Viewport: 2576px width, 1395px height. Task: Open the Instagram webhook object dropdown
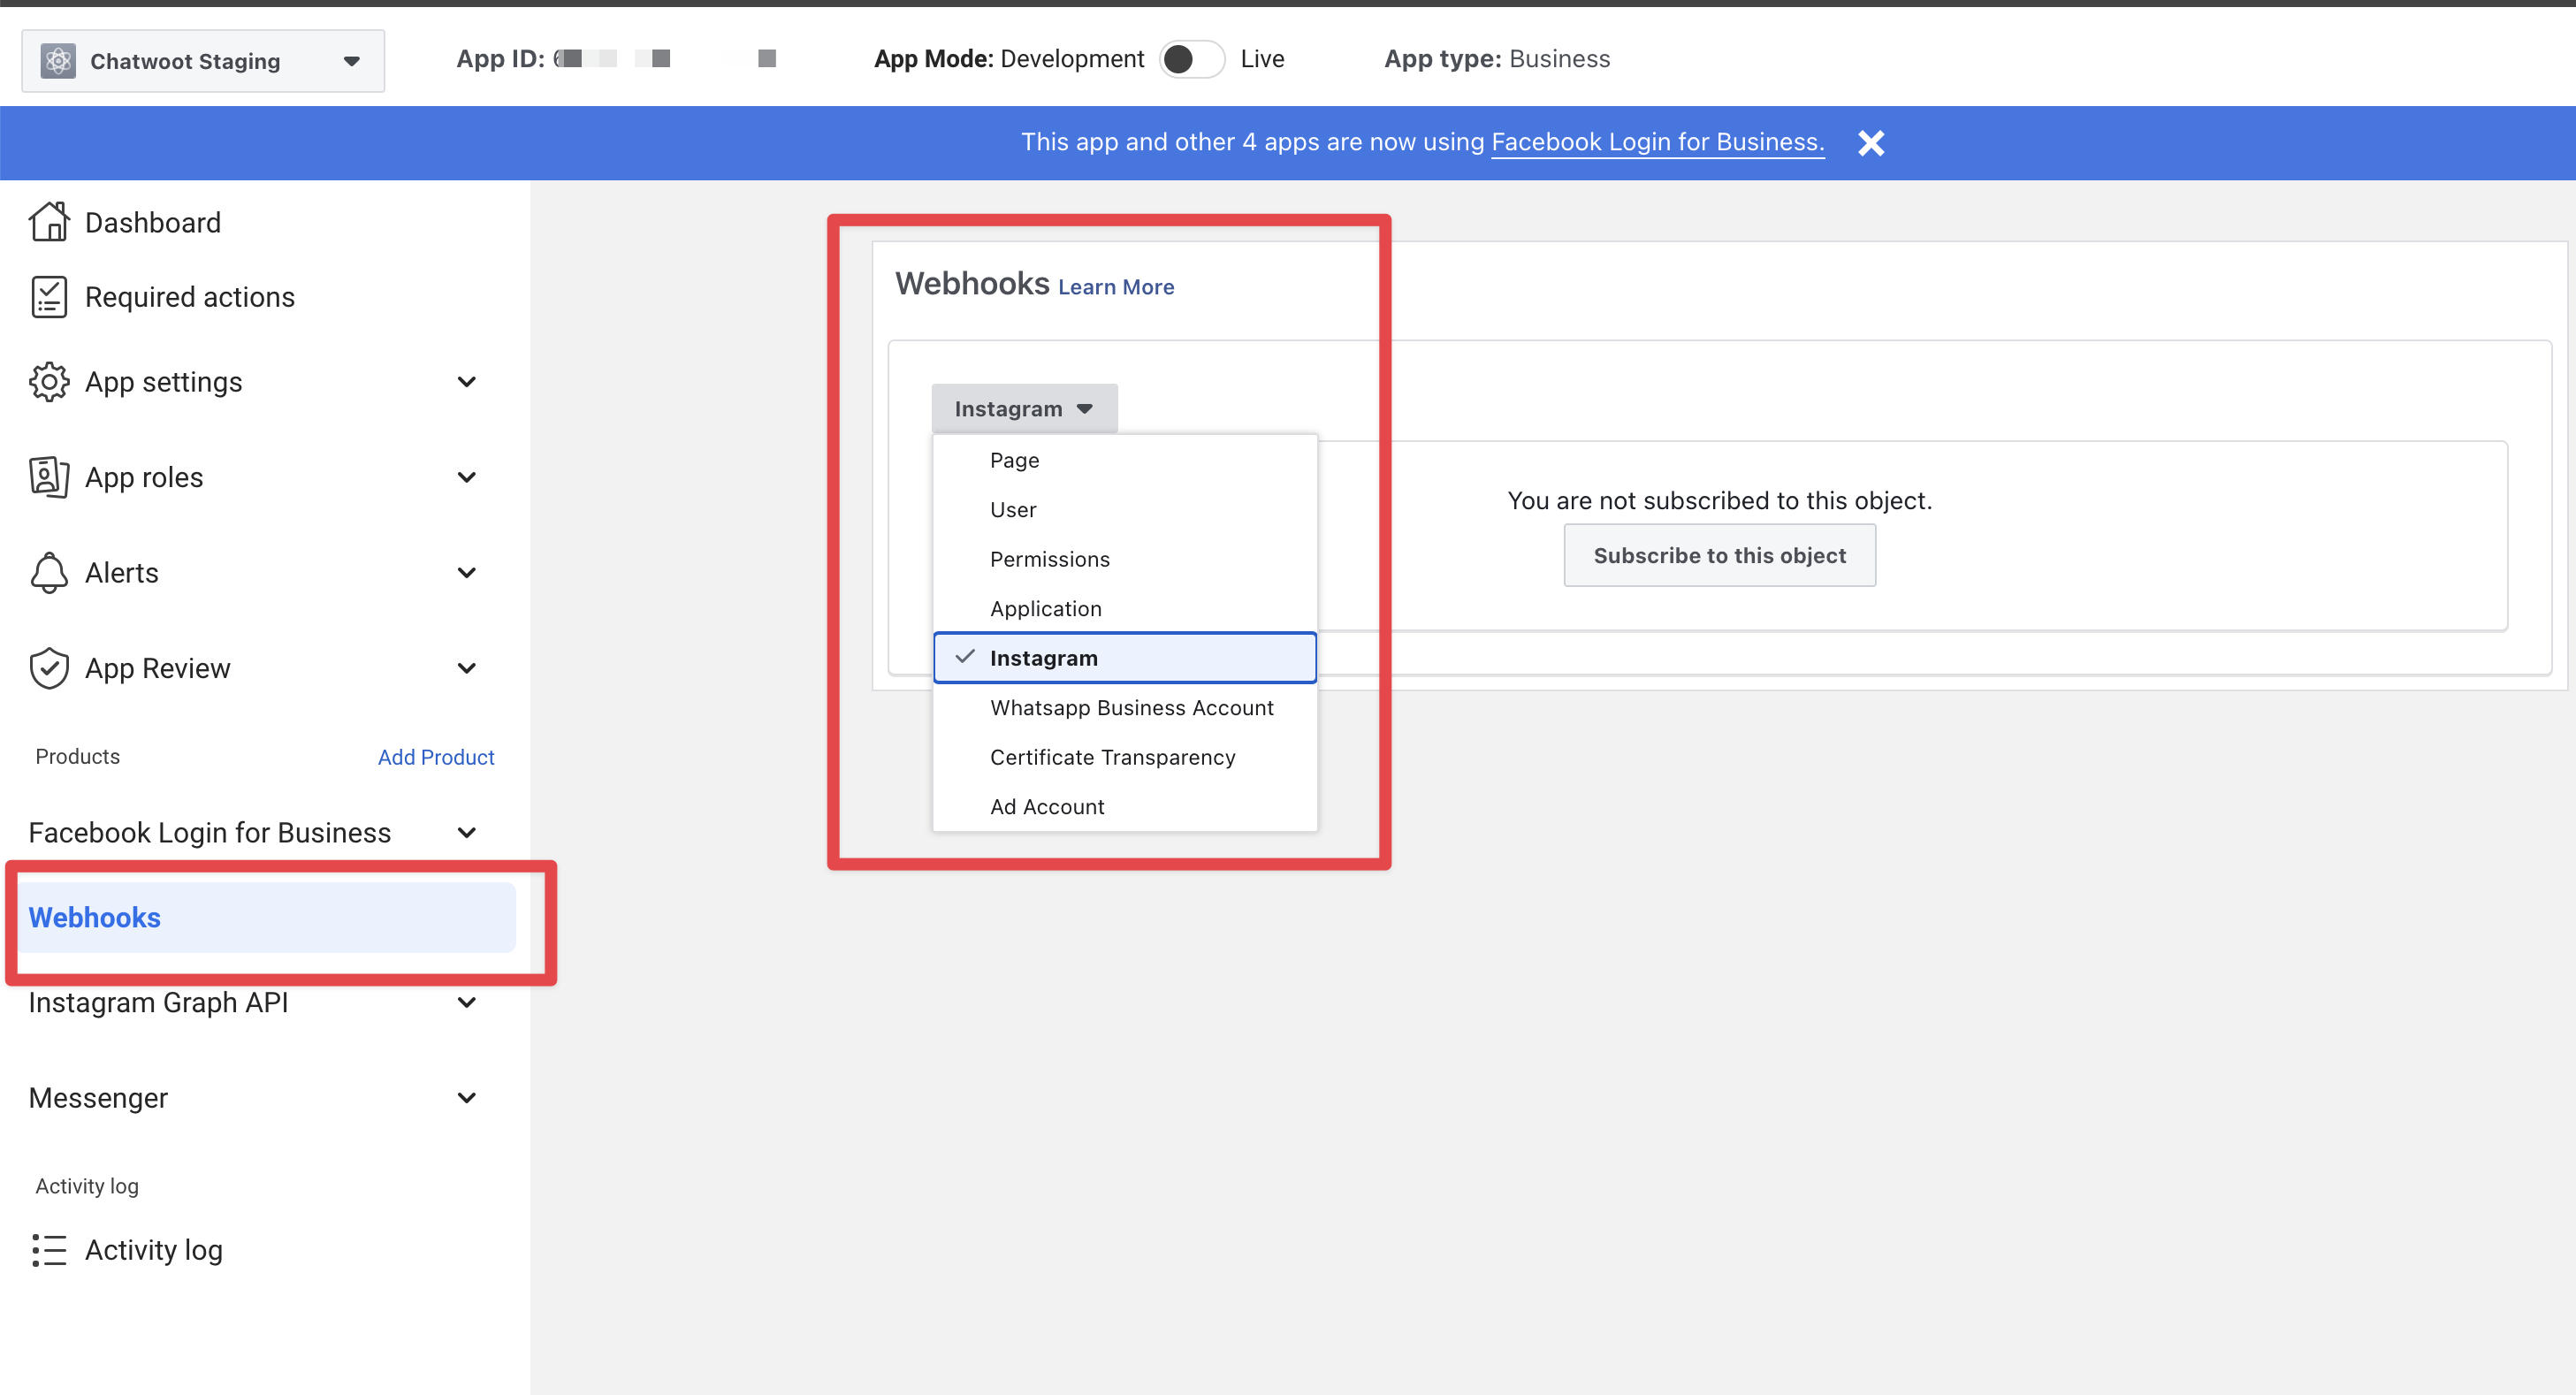1023,409
